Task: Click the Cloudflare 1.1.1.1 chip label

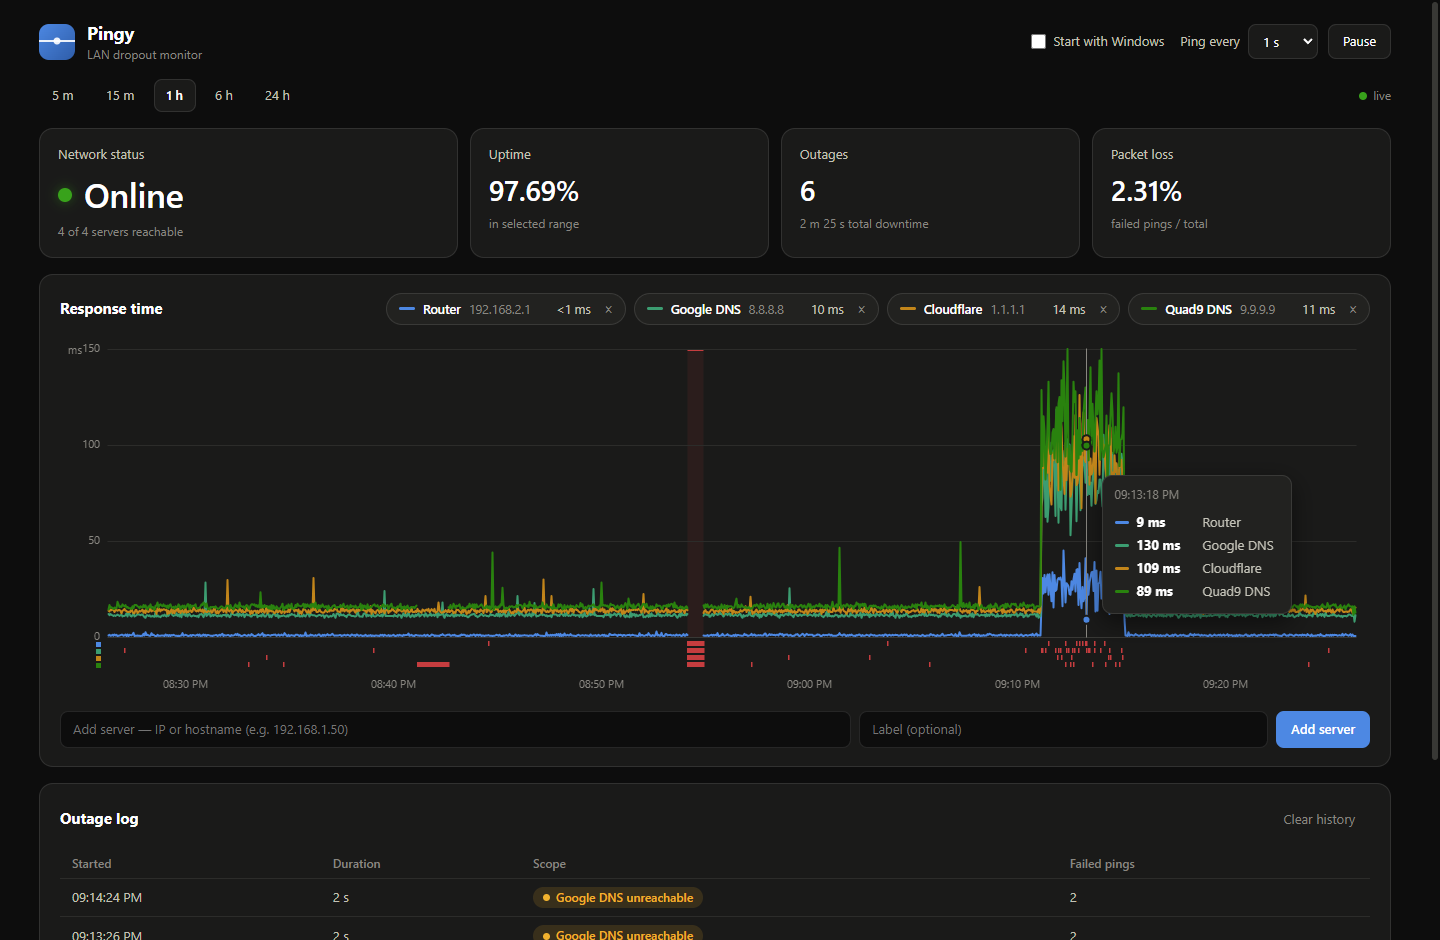Action: point(974,310)
